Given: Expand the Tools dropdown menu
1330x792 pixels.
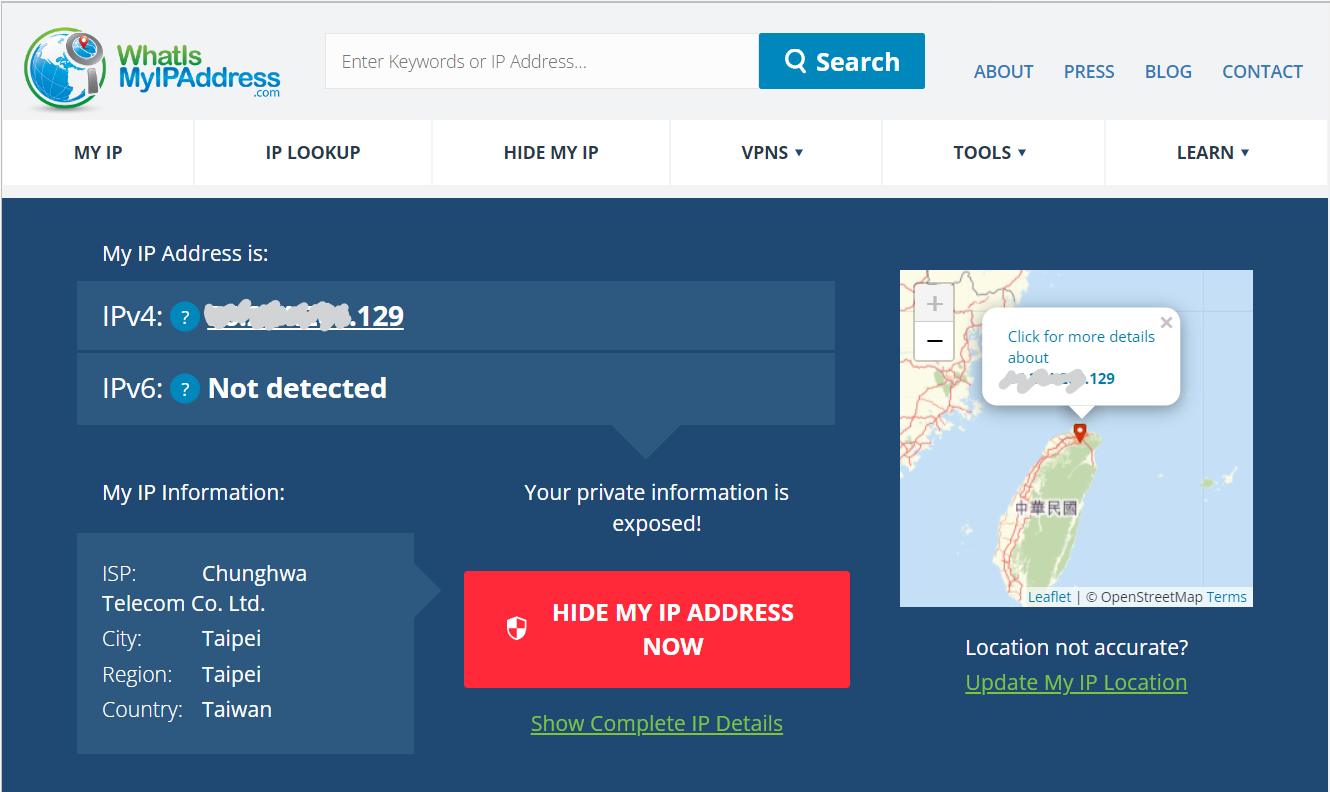Looking at the screenshot, I should coord(990,153).
